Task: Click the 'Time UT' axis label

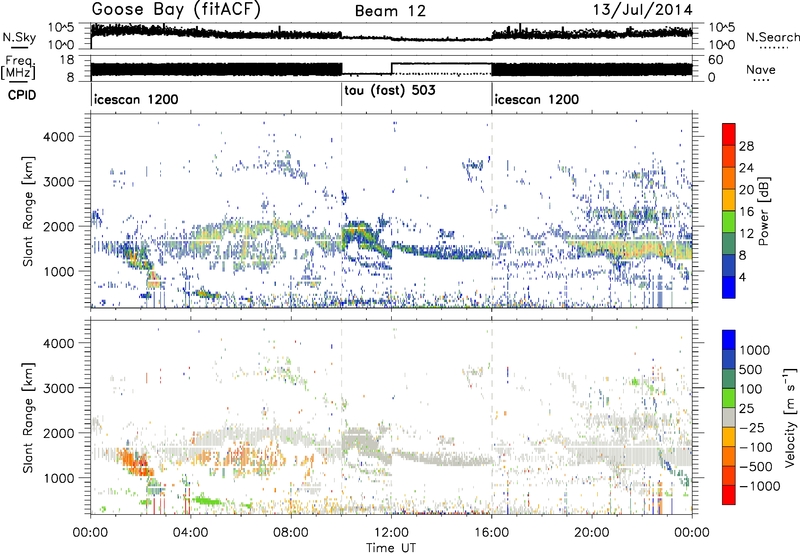Action: point(391,548)
